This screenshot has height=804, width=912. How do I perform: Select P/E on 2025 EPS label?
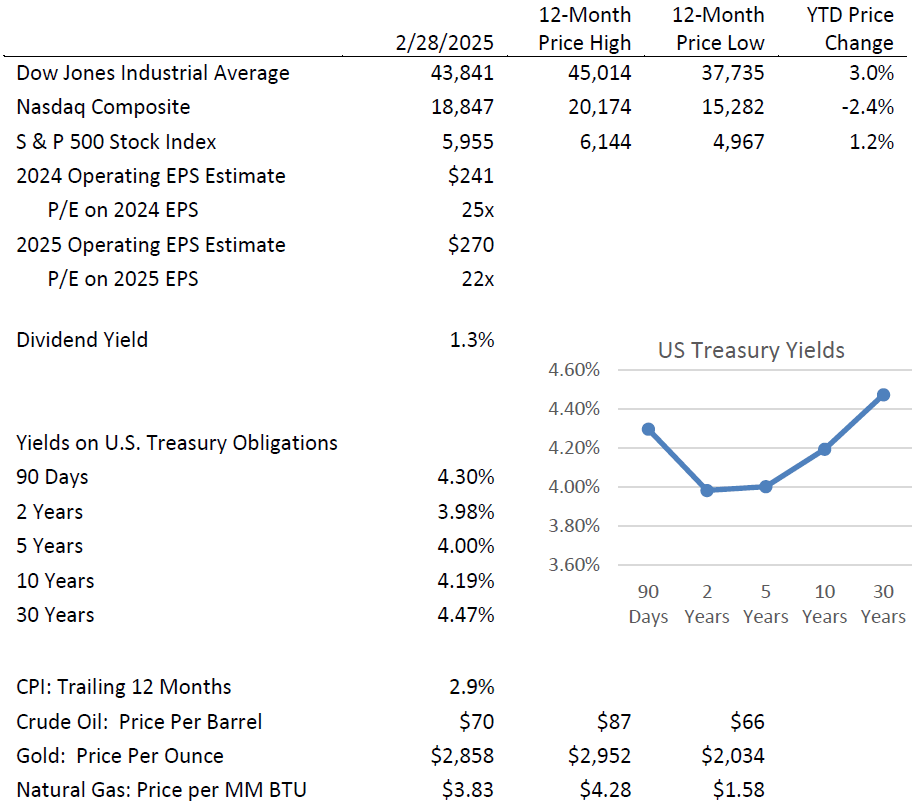(123, 279)
